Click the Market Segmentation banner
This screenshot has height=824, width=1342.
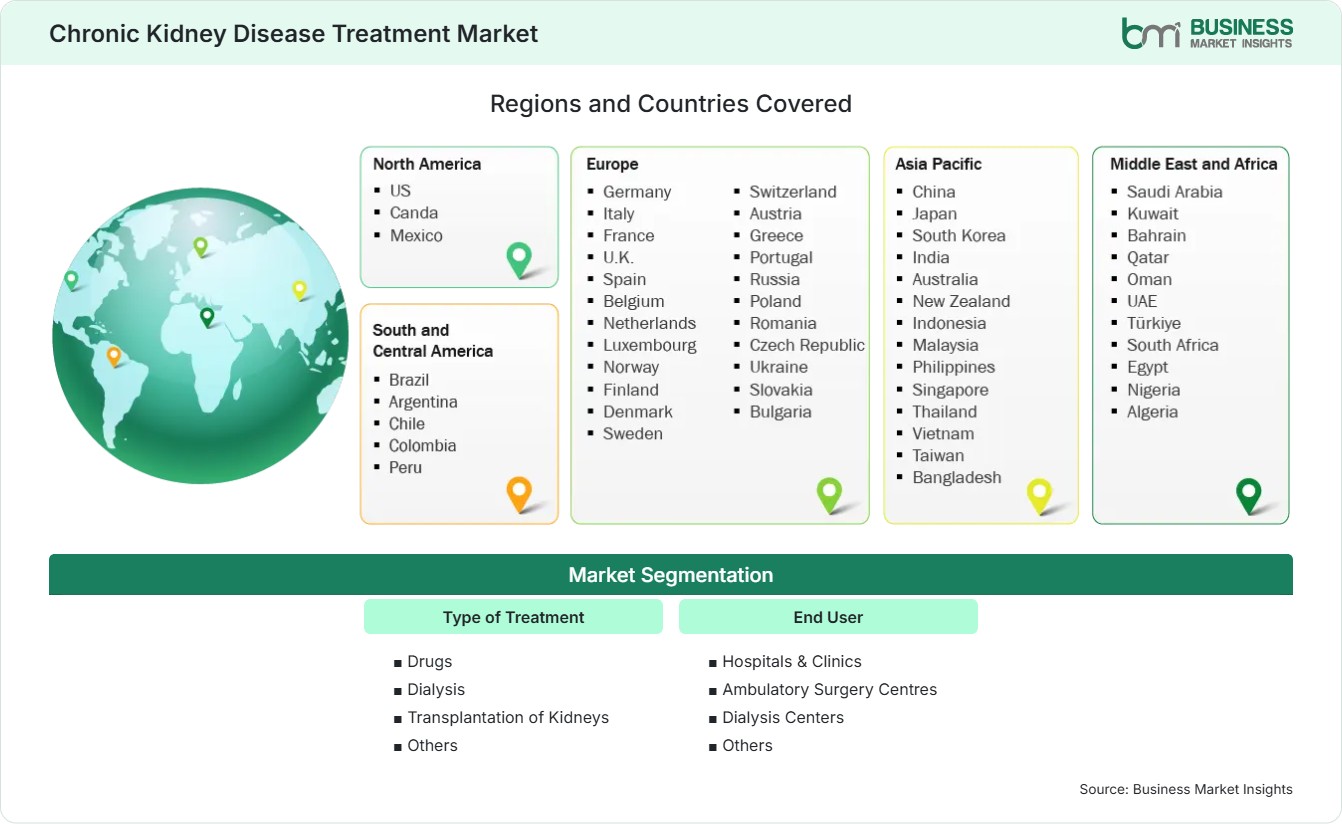coord(671,575)
